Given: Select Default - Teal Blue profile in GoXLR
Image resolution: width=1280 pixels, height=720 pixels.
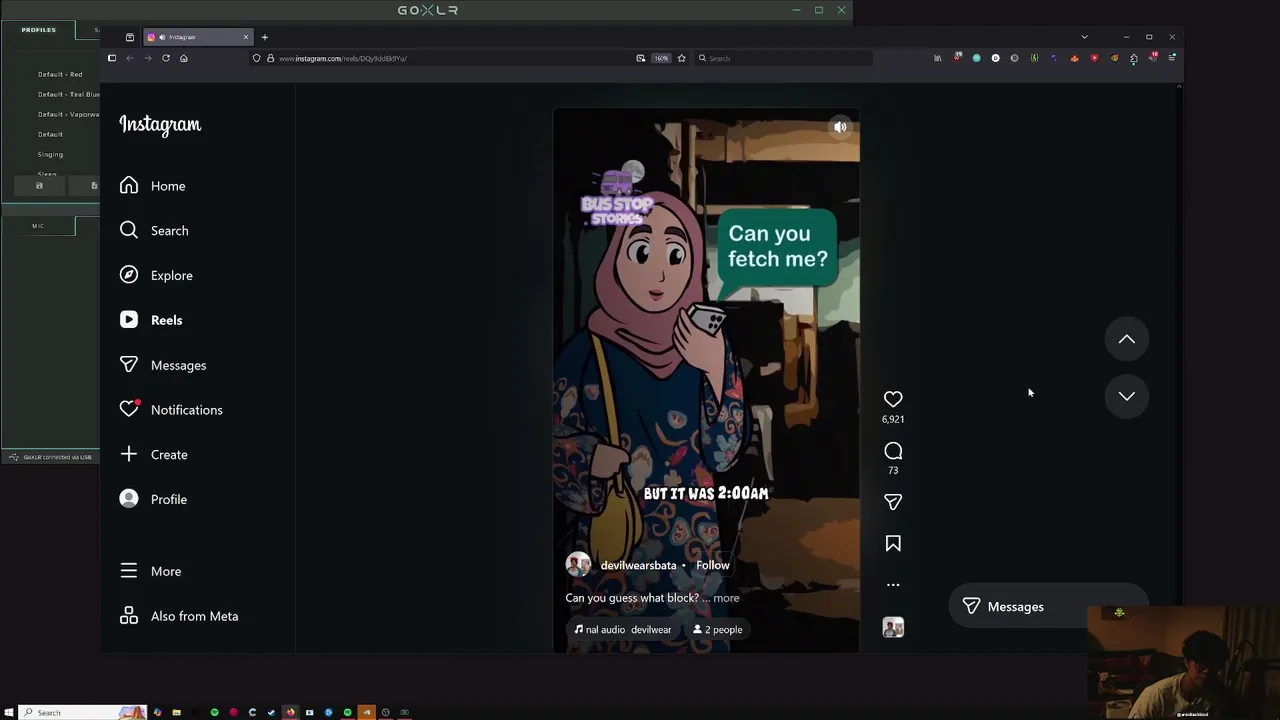Looking at the screenshot, I should (68, 94).
